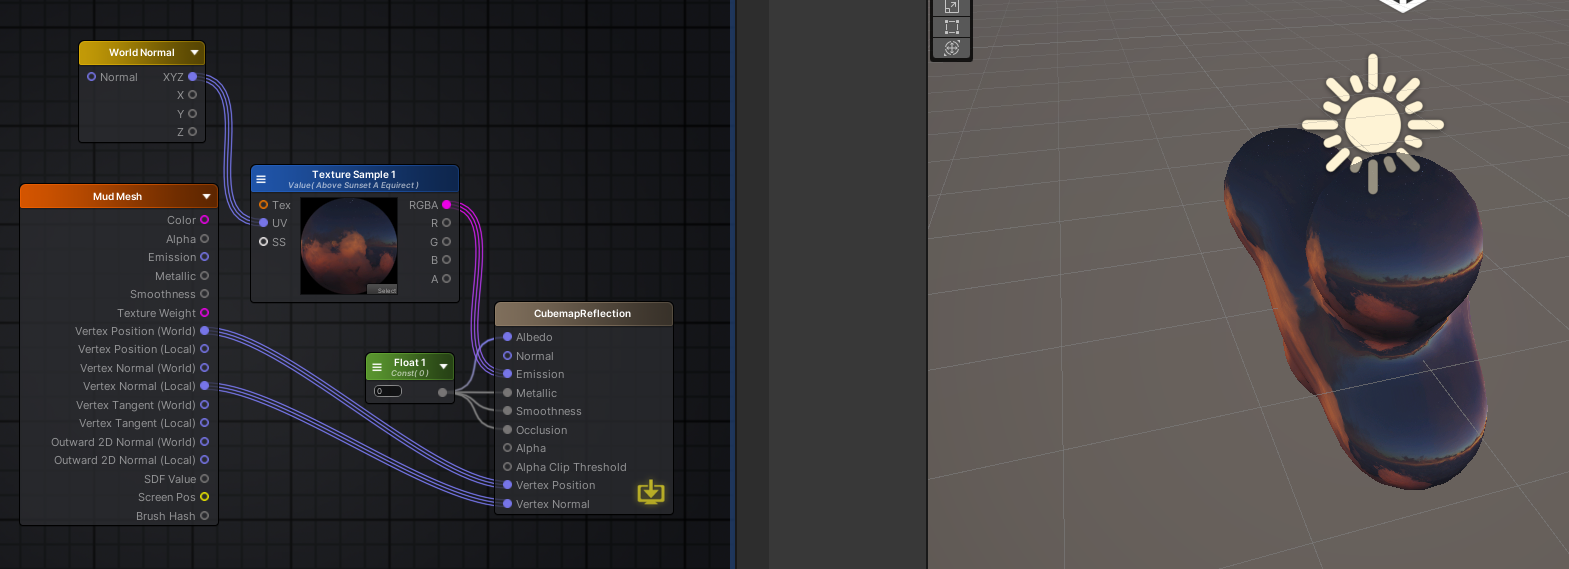
Task: Click the Float 1 value input field
Action: [x=388, y=391]
